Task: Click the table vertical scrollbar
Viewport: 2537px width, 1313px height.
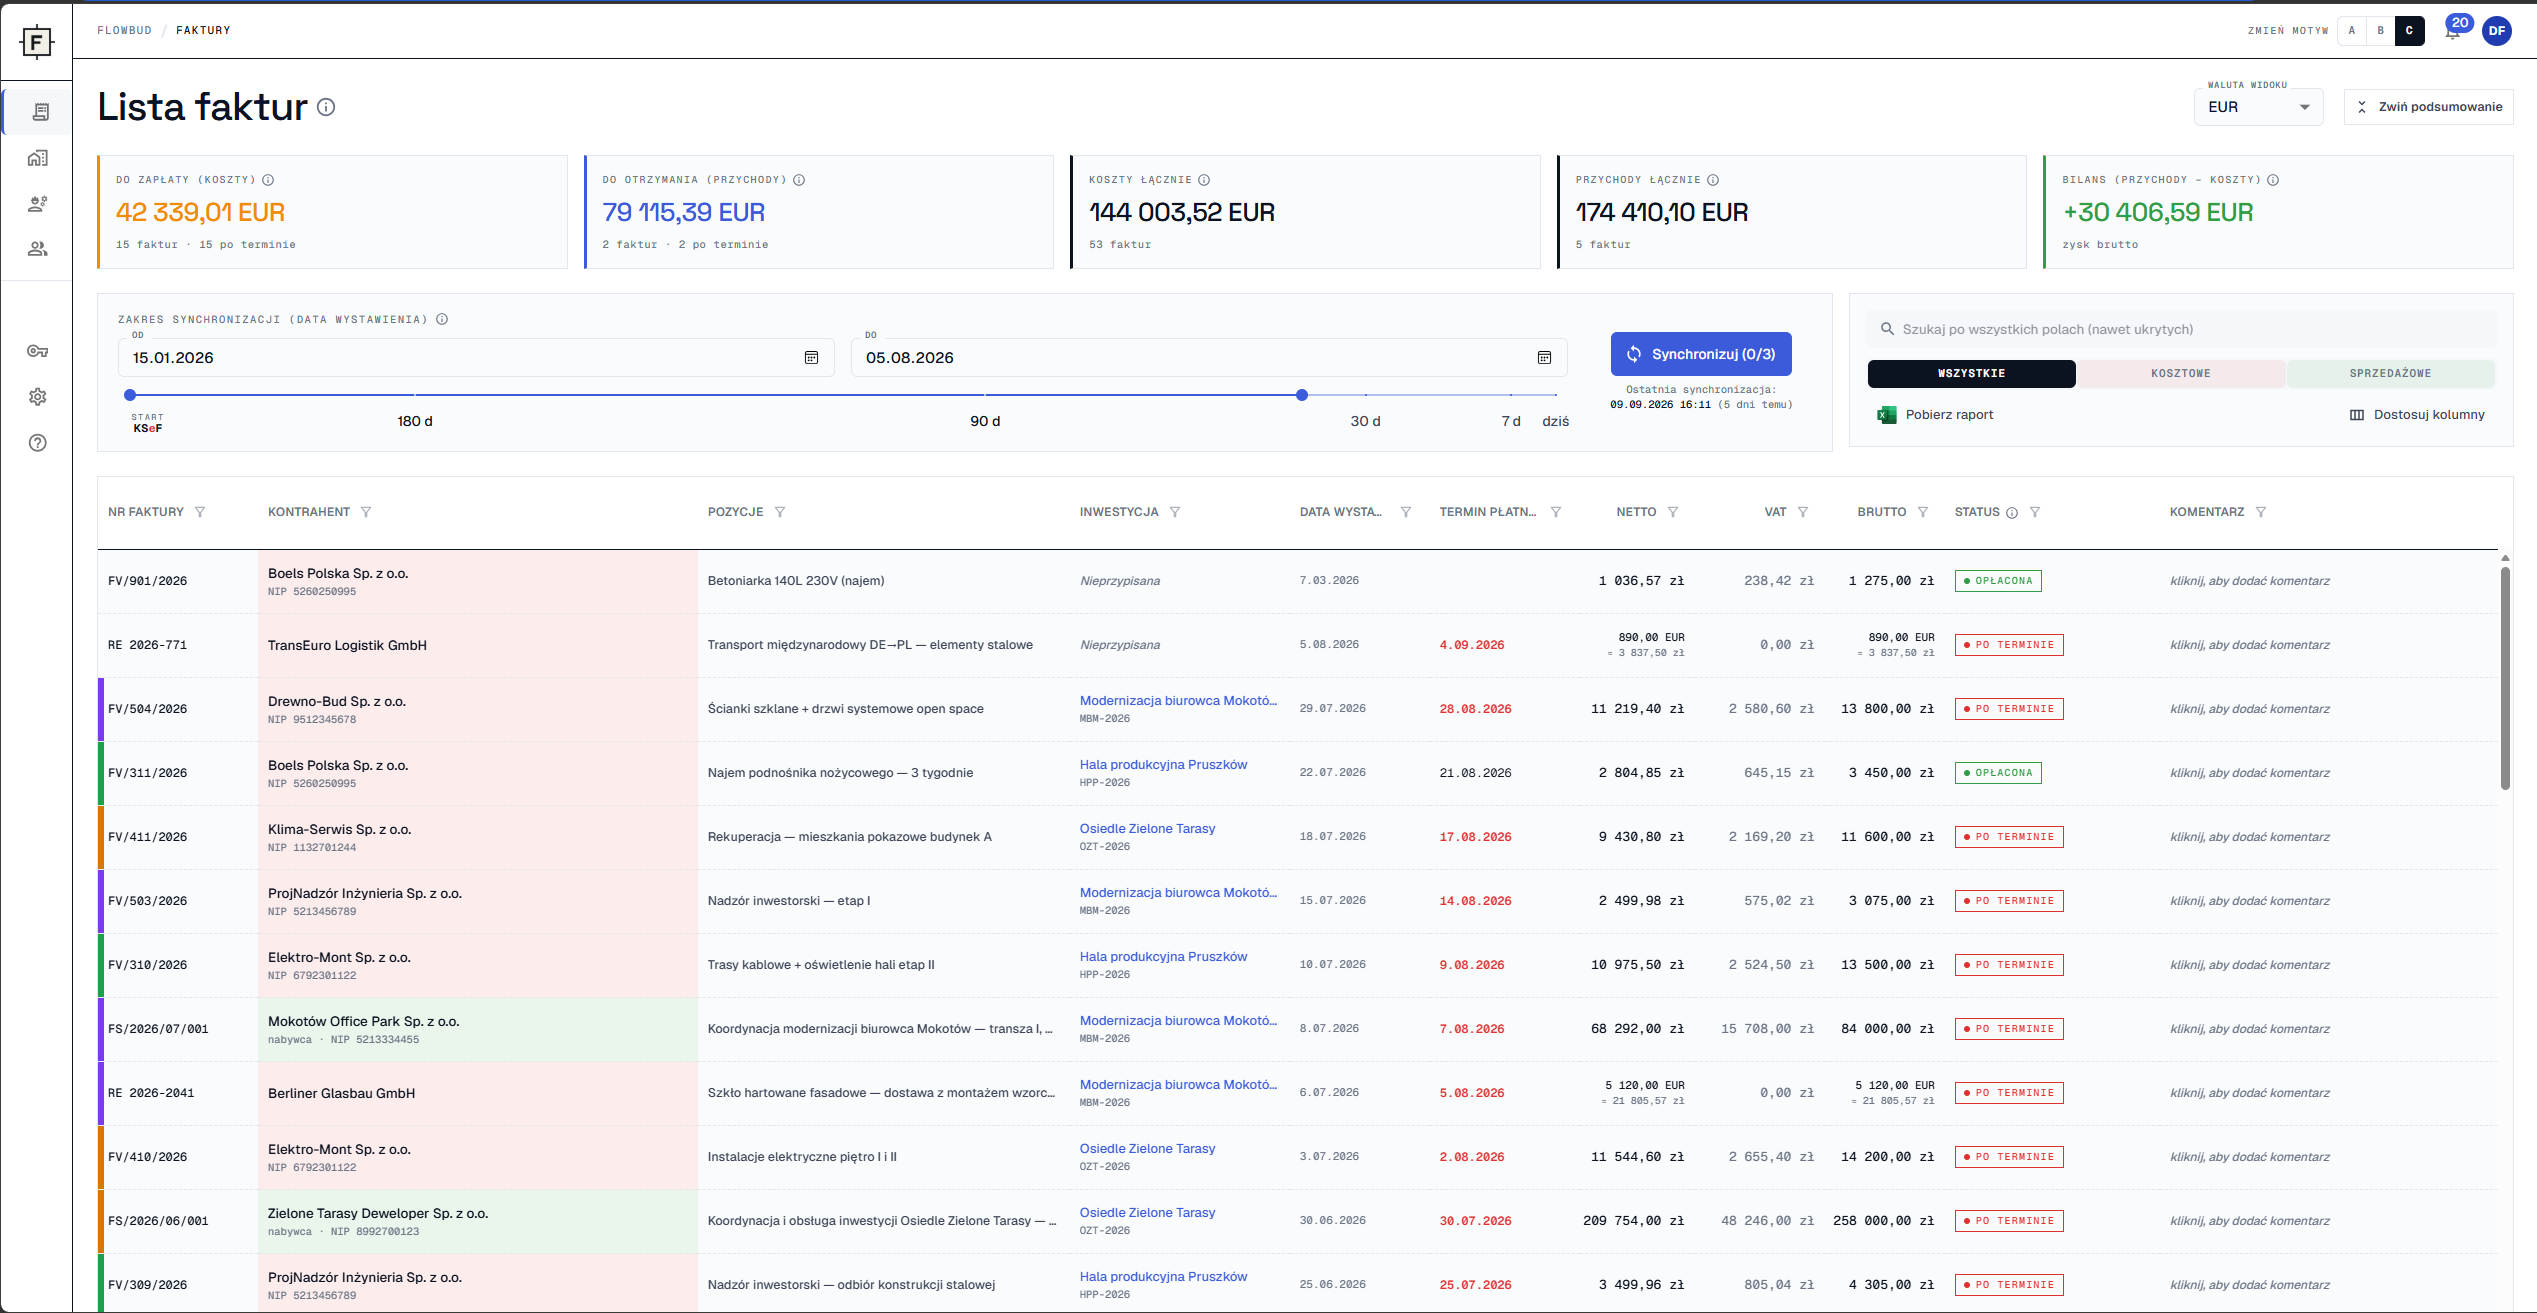Action: (2505, 678)
